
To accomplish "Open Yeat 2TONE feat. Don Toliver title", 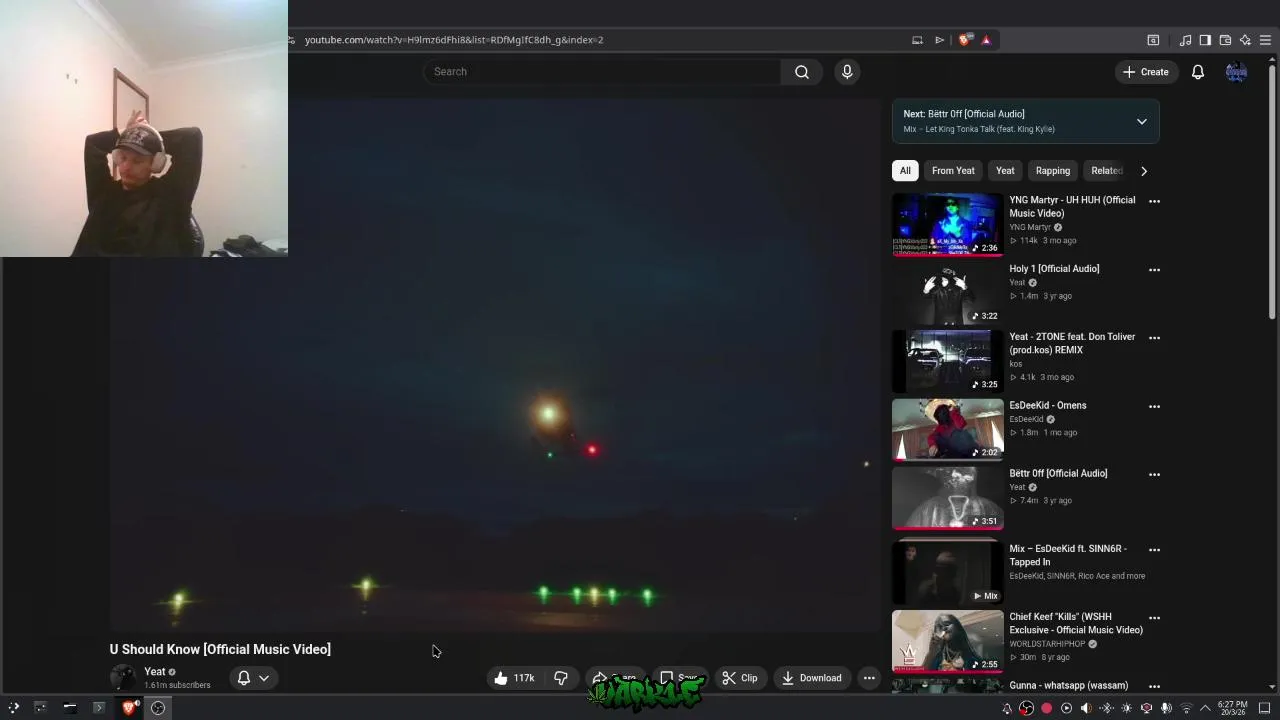I will [x=1072, y=343].
